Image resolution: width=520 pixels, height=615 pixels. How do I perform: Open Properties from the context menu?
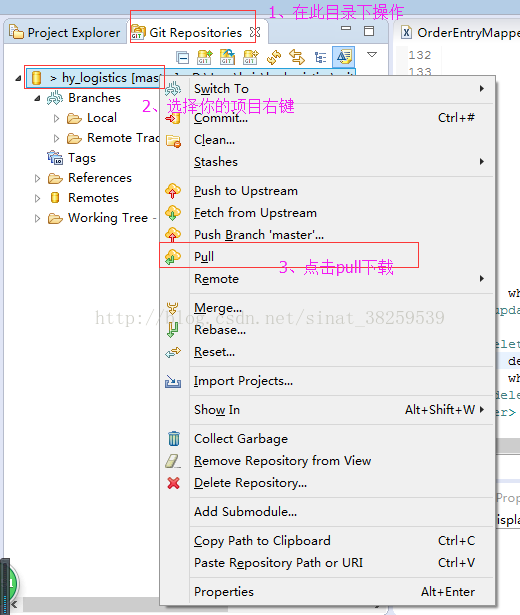pos(327,591)
